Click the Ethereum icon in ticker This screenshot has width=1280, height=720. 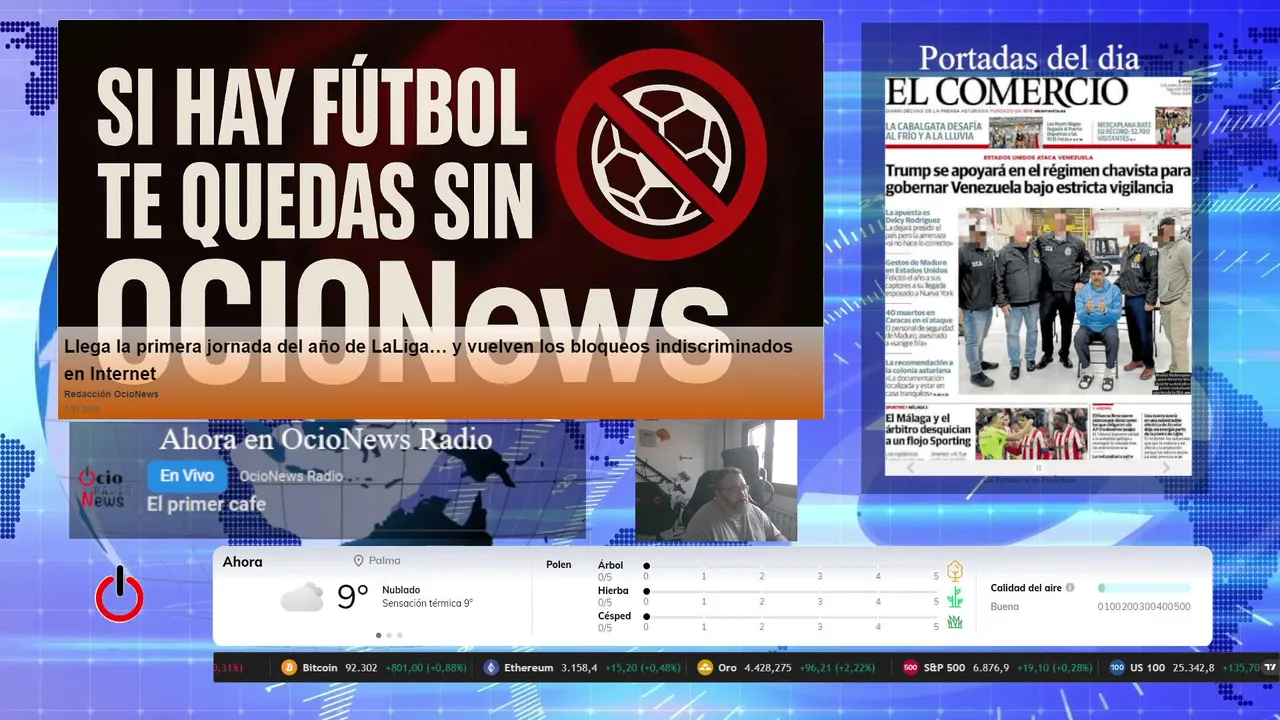[x=491, y=667]
